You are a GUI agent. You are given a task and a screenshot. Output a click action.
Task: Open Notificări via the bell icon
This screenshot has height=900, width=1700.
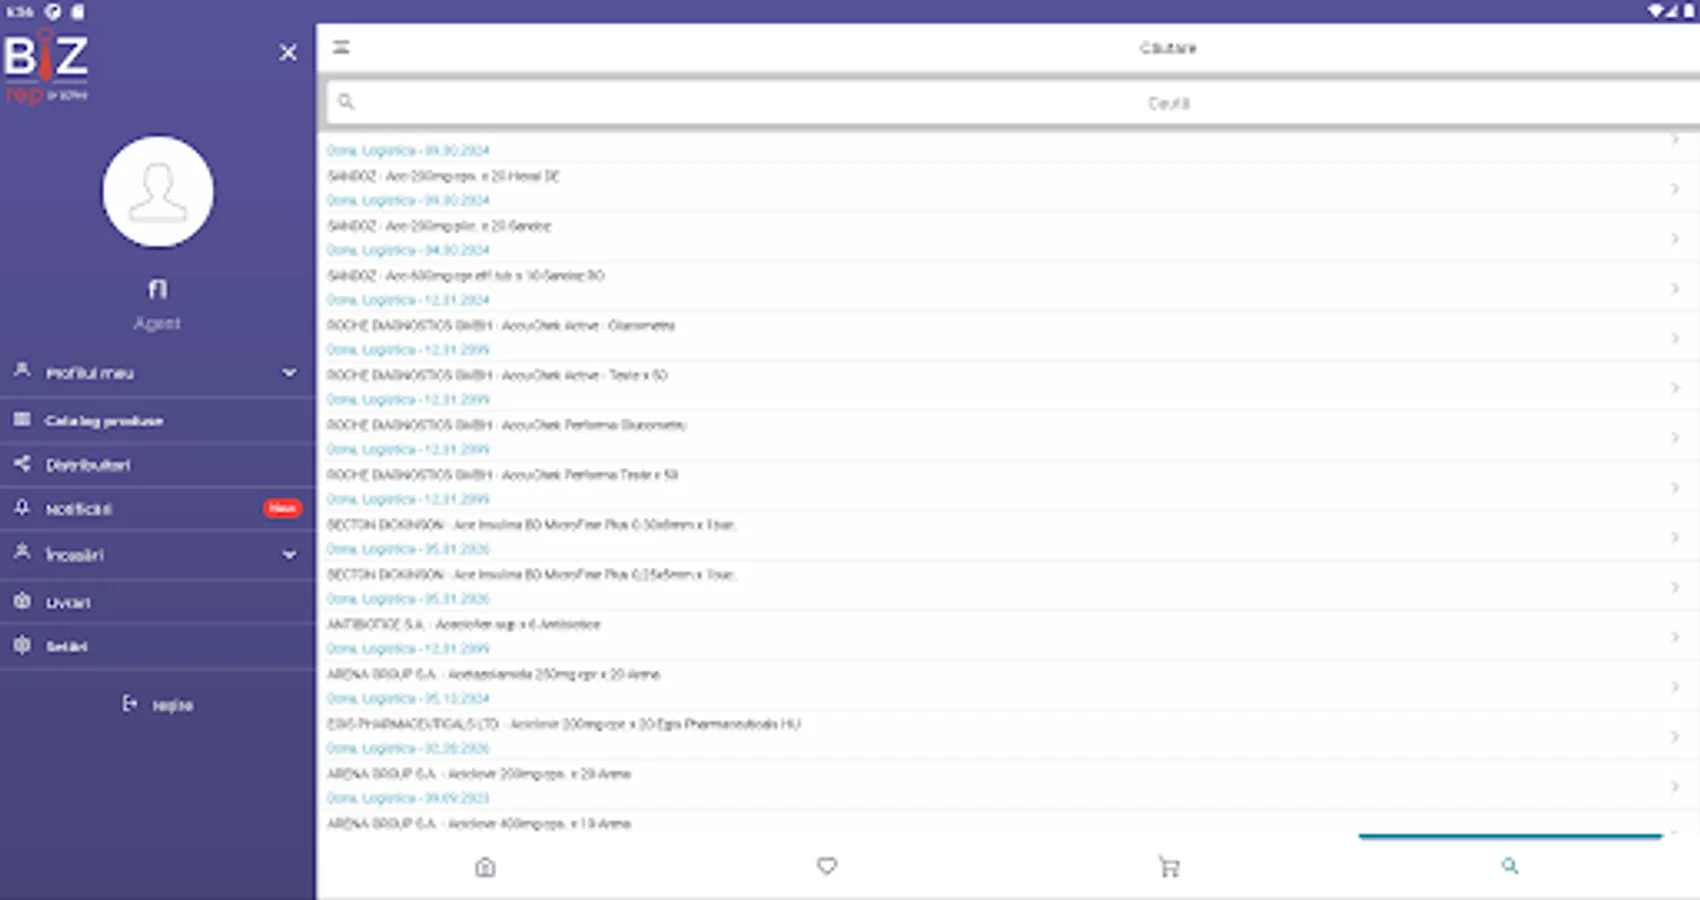click(x=21, y=508)
